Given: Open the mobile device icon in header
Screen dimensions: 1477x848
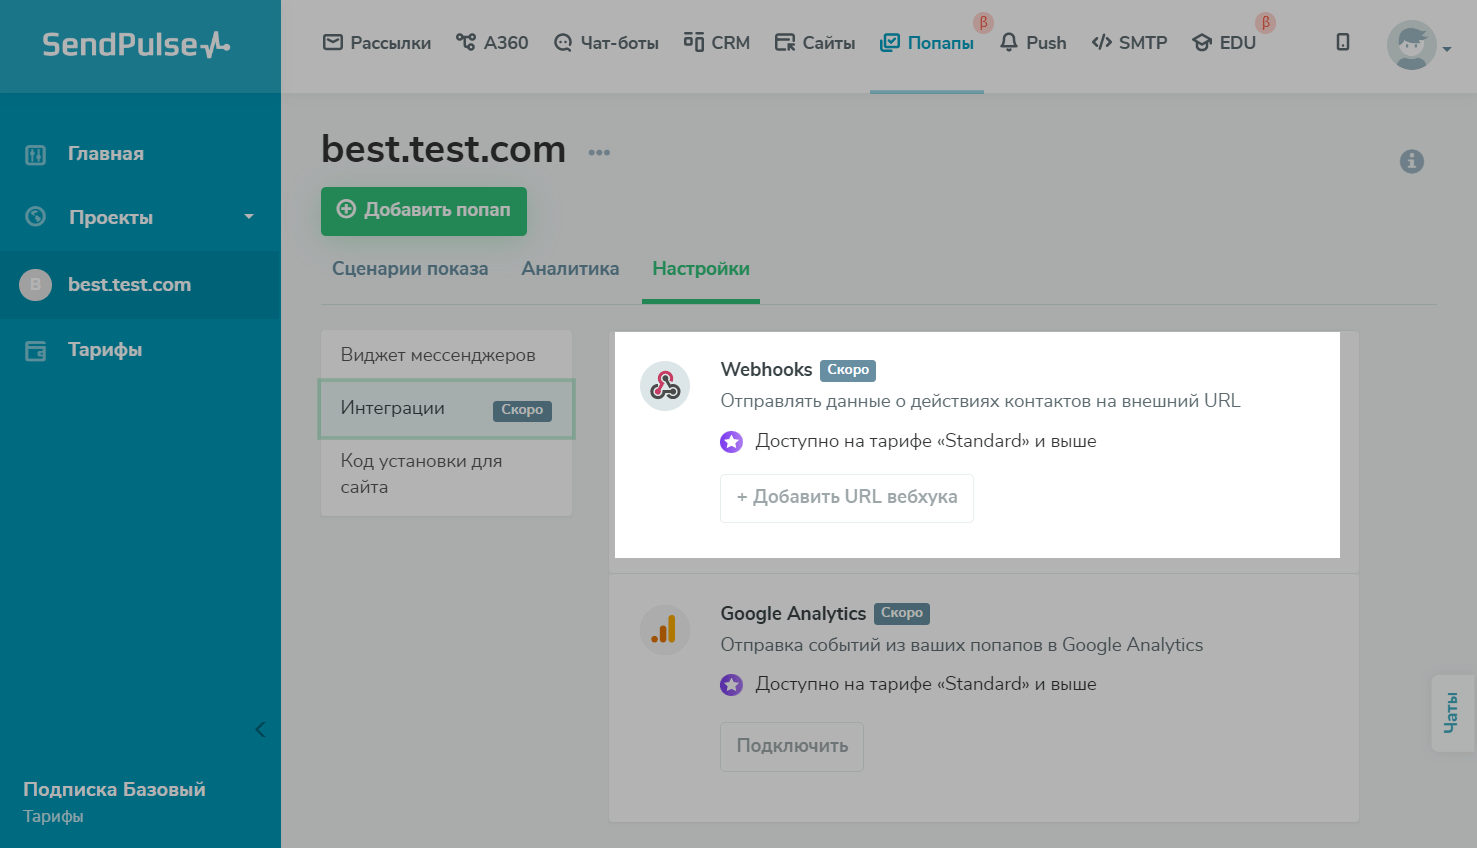Looking at the screenshot, I should 1342,42.
